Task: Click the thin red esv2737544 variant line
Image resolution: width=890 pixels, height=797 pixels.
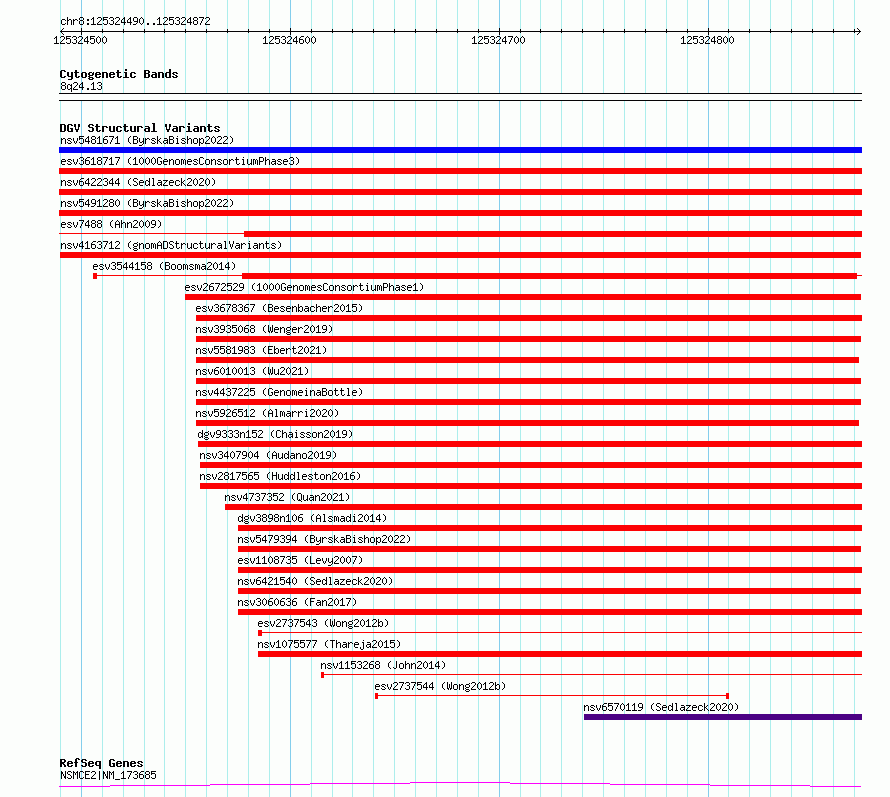Action: tap(552, 696)
